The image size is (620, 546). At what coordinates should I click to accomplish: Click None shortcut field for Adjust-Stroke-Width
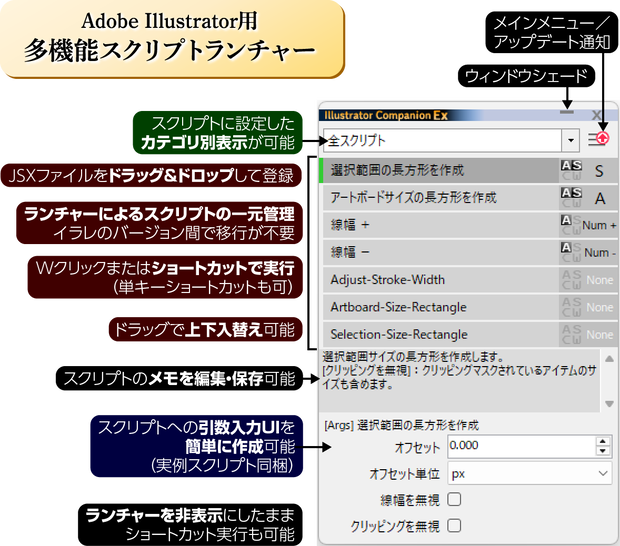[x=599, y=280]
